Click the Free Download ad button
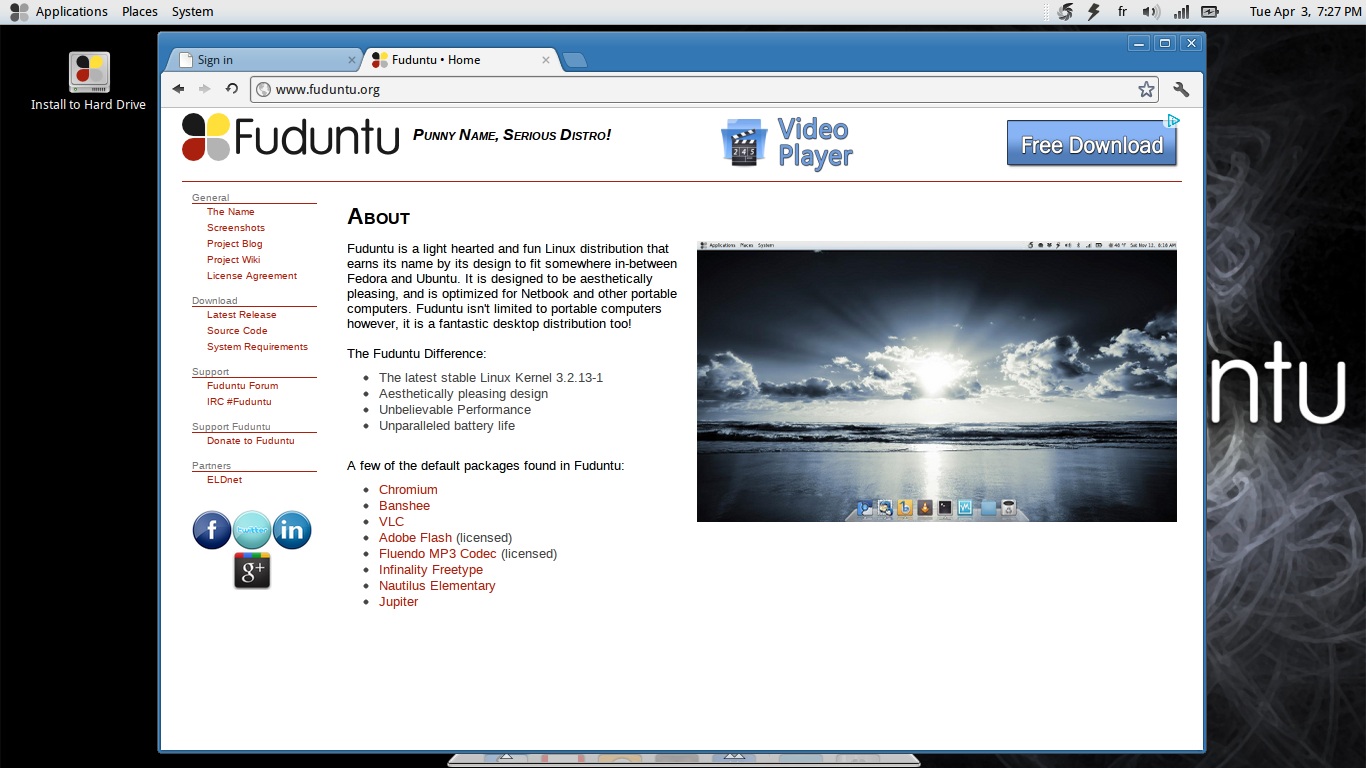1366x768 pixels. point(1092,144)
